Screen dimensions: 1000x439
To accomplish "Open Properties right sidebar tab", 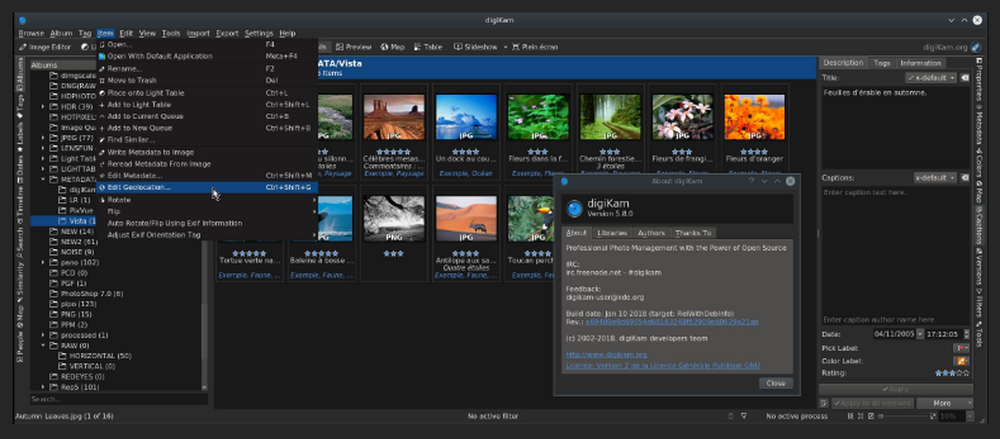I will click(980, 79).
